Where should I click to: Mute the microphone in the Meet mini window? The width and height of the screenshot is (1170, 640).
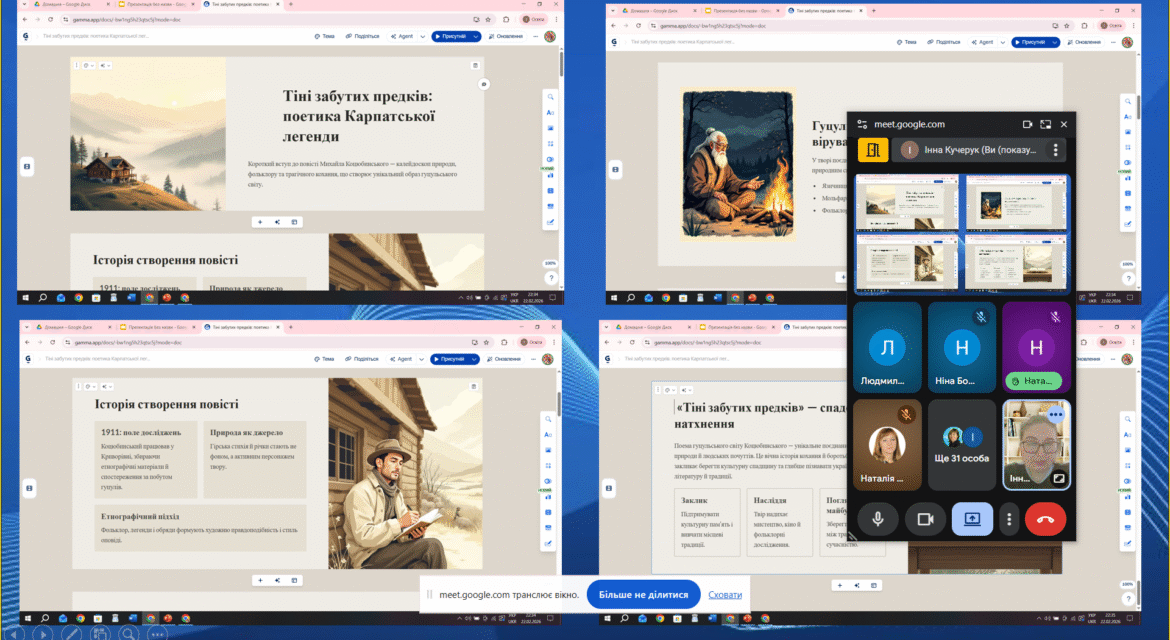click(x=878, y=519)
